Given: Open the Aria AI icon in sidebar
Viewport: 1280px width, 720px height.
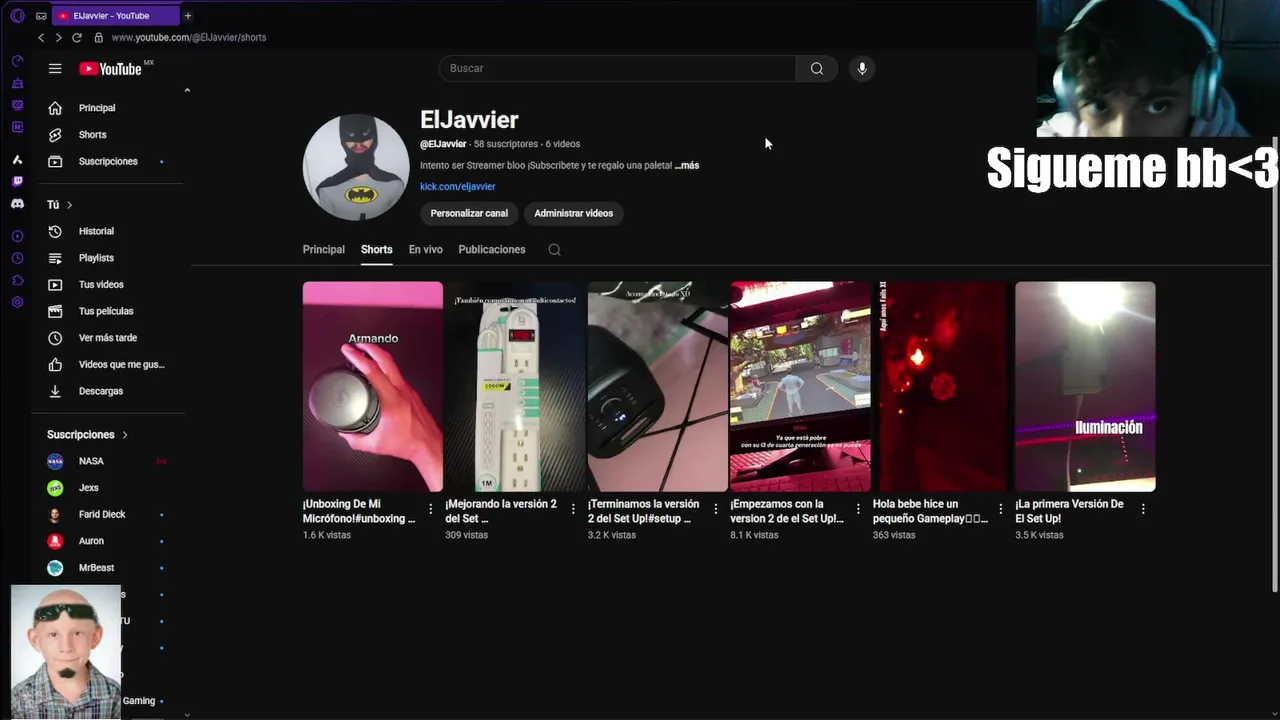Looking at the screenshot, I should (x=17, y=160).
